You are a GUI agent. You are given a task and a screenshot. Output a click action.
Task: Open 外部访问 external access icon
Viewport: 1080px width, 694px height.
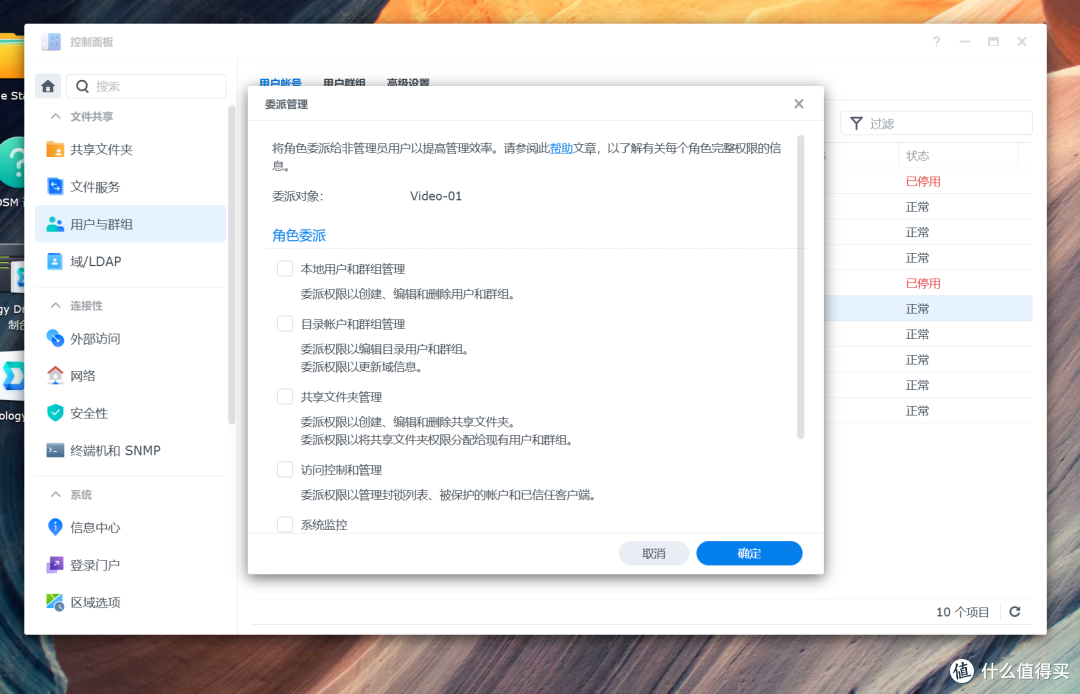(x=55, y=338)
